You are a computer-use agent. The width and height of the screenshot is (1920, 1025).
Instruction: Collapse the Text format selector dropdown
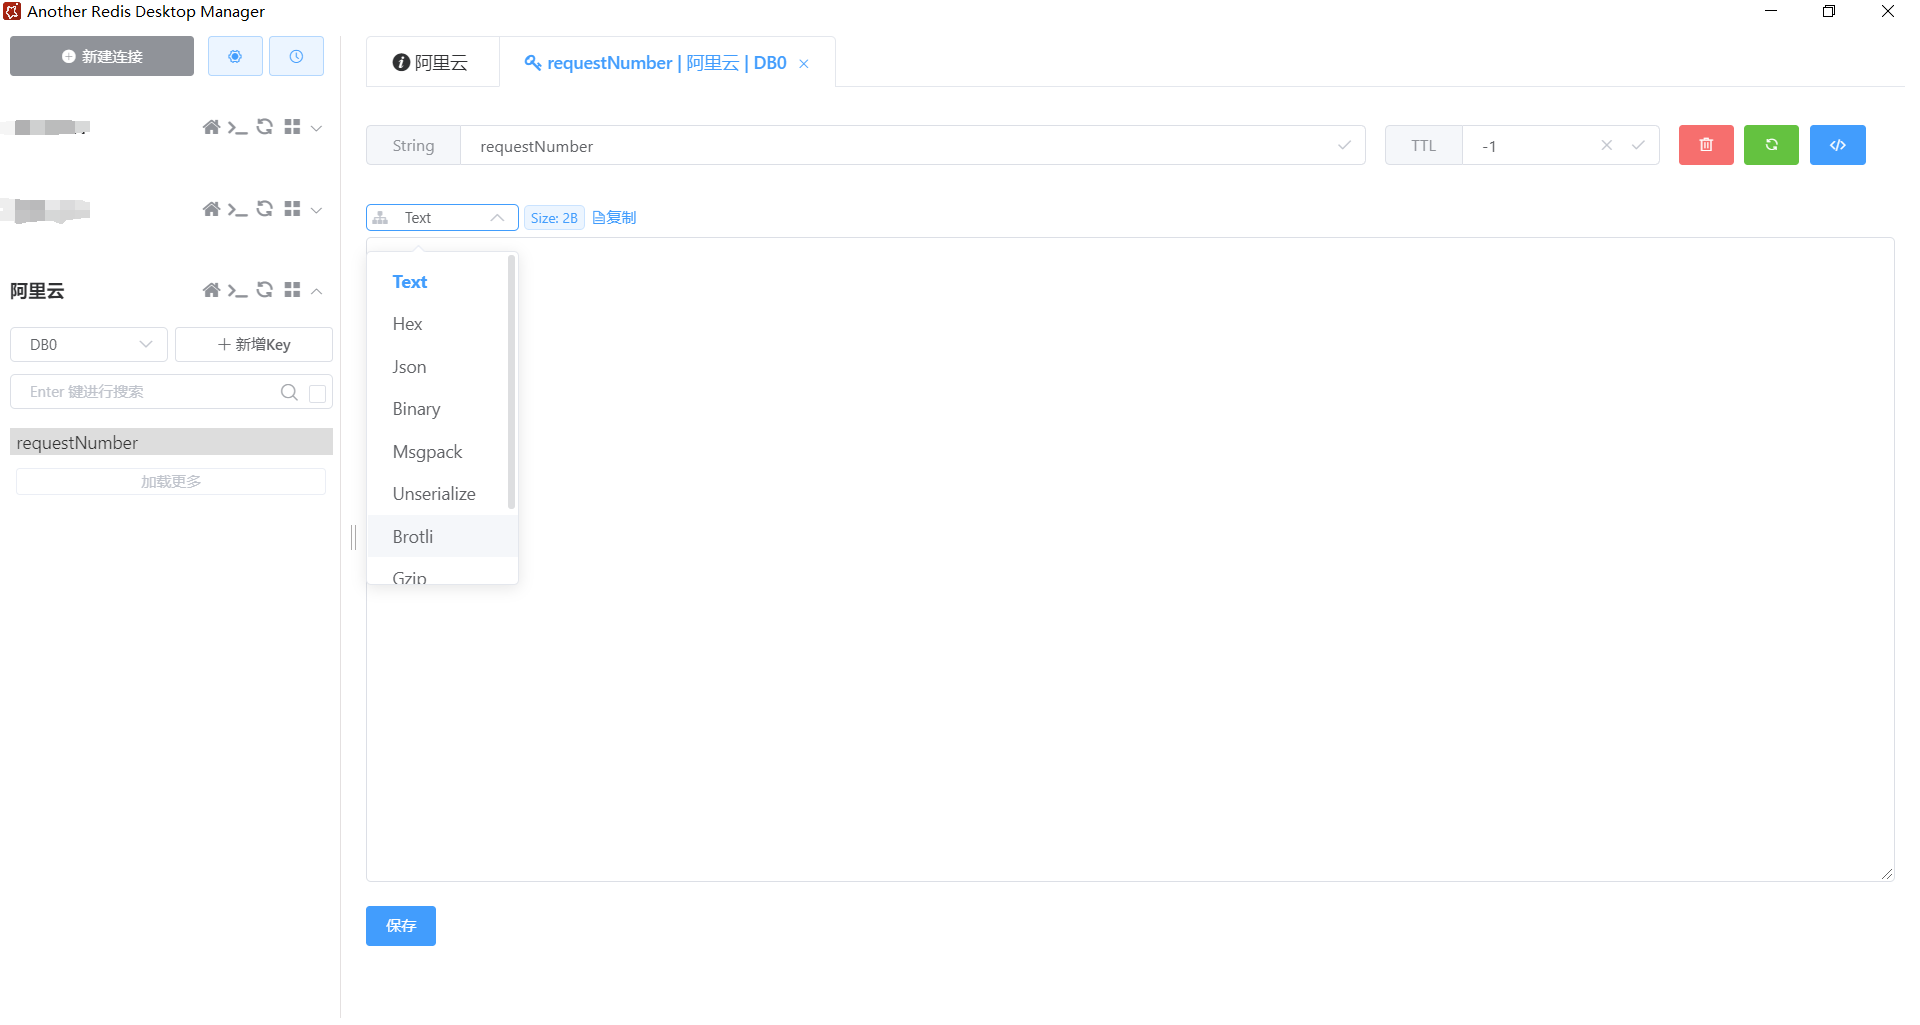[442, 217]
